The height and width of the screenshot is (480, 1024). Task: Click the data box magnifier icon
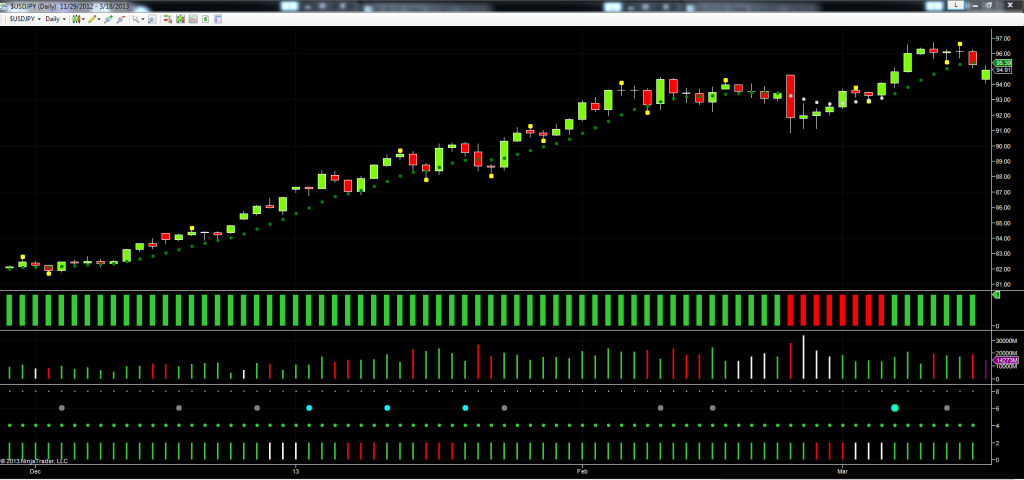click(x=152, y=19)
